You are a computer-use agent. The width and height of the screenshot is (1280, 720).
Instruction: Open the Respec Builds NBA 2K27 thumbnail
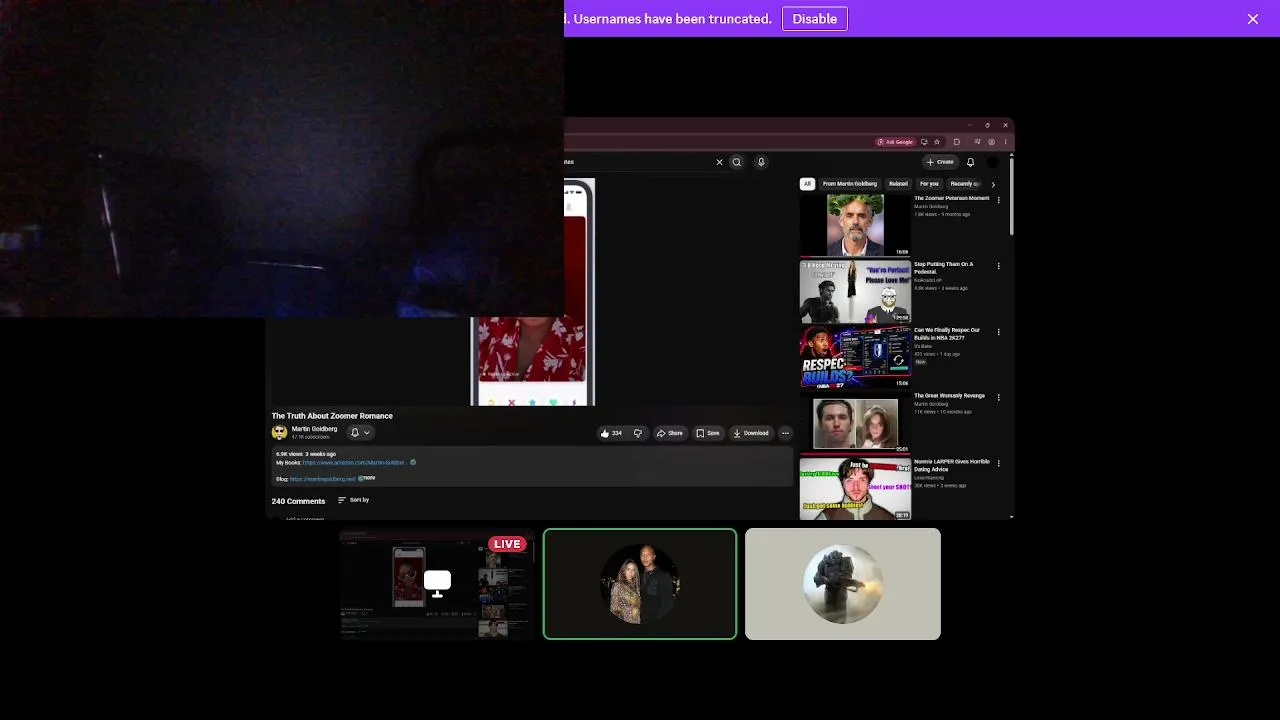point(855,357)
